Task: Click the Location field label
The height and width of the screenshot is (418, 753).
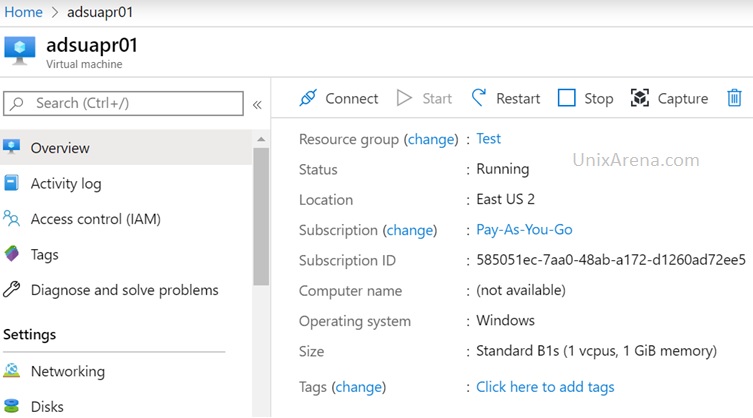Action: [326, 200]
